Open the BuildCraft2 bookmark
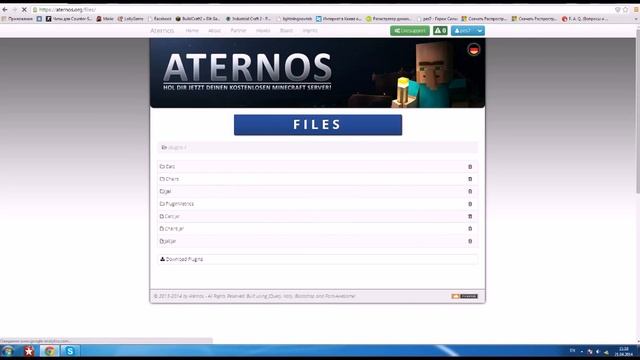 198,19
